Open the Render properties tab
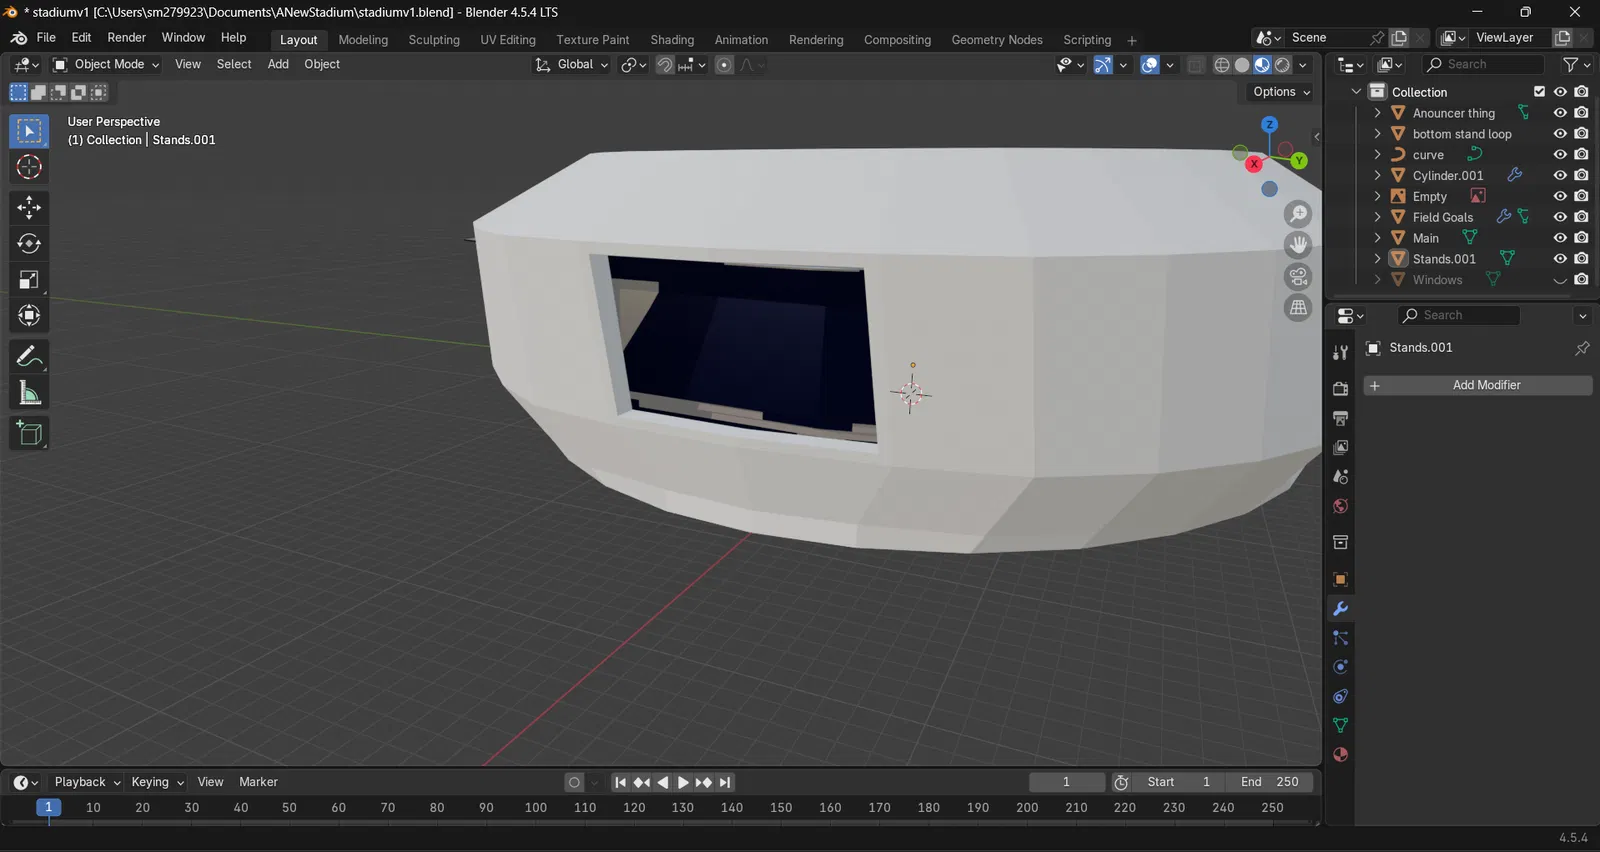Viewport: 1600px width, 852px height. [x=1341, y=389]
